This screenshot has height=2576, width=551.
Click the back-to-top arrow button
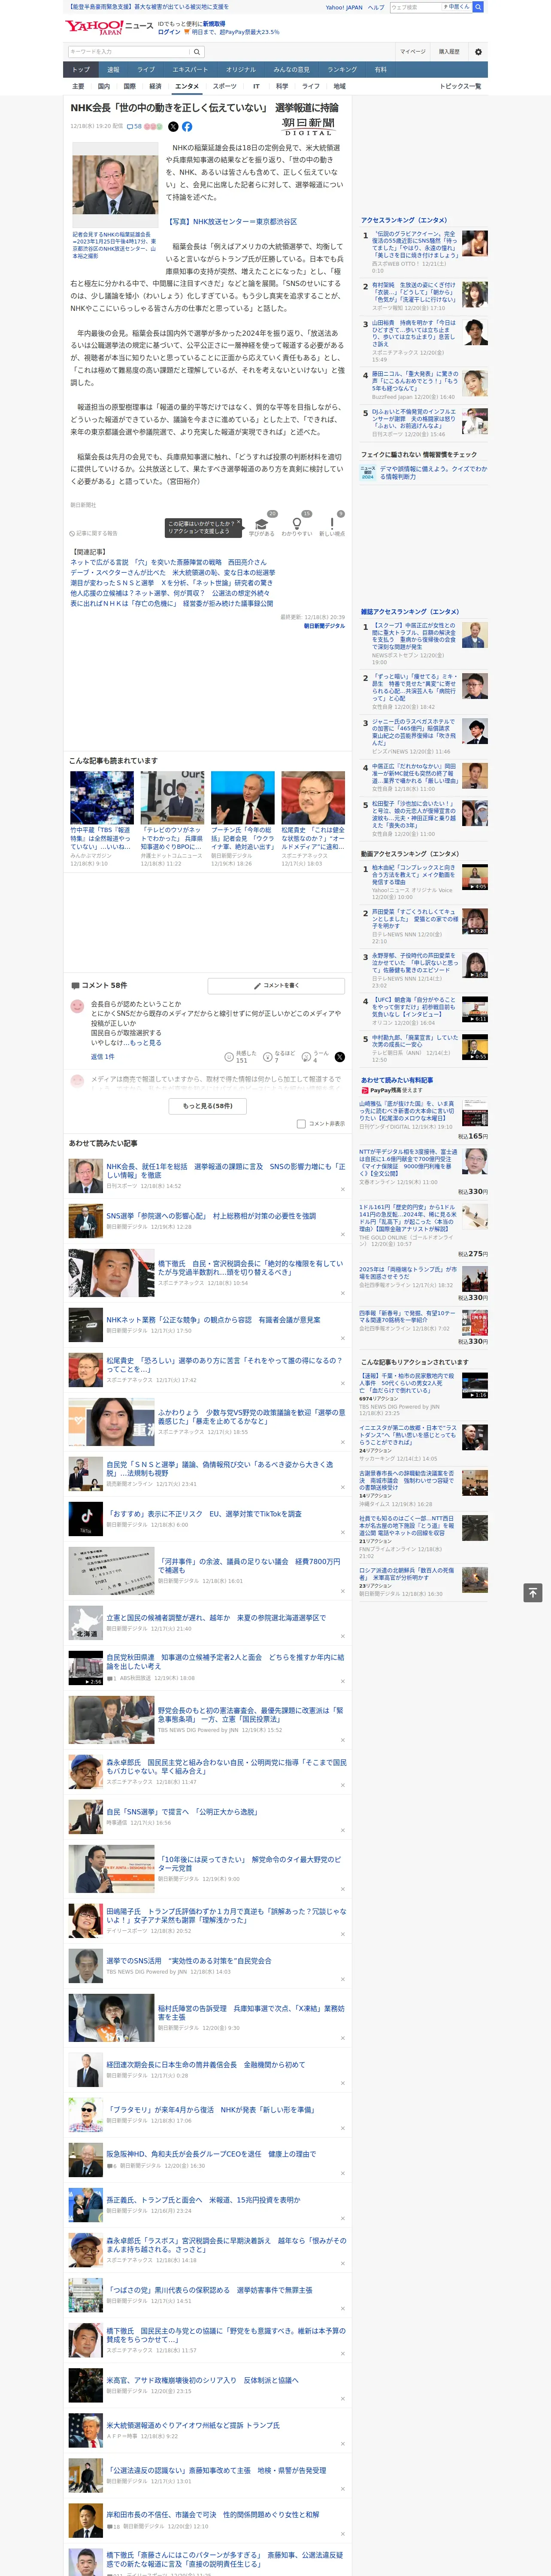click(533, 1592)
